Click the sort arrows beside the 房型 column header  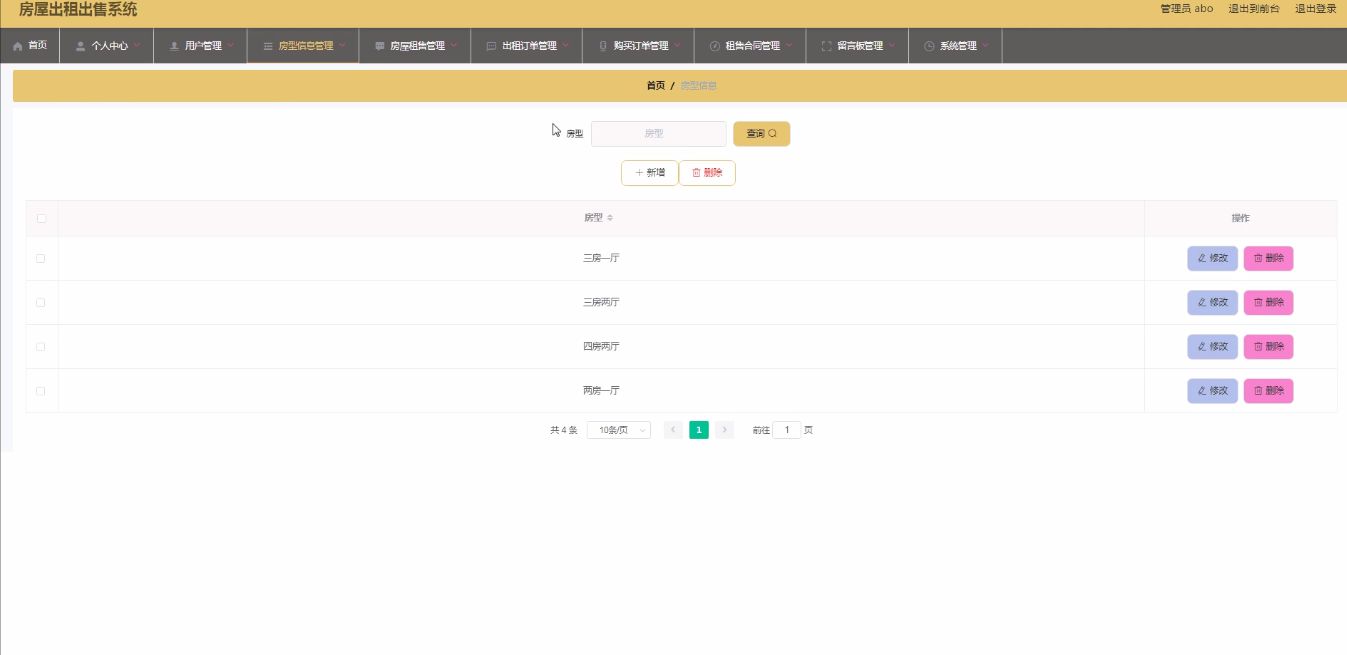tap(610, 218)
